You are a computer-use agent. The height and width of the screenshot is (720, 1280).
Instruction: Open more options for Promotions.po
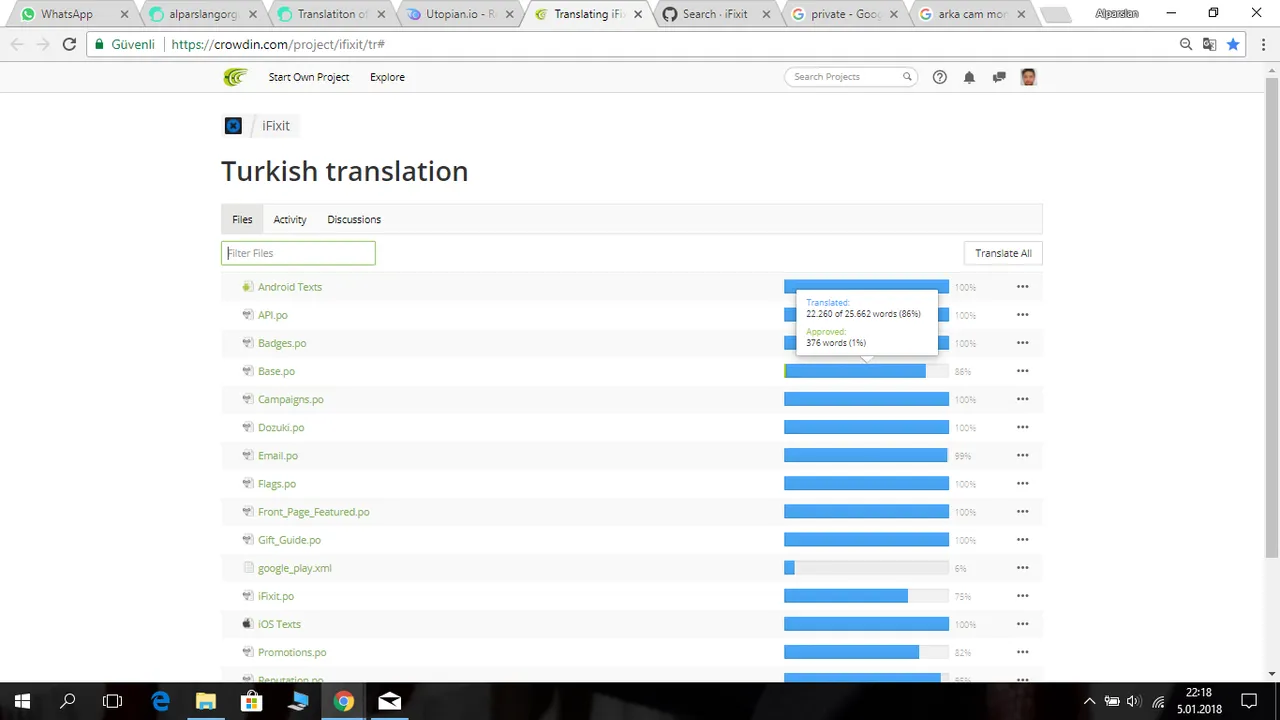click(x=1022, y=652)
